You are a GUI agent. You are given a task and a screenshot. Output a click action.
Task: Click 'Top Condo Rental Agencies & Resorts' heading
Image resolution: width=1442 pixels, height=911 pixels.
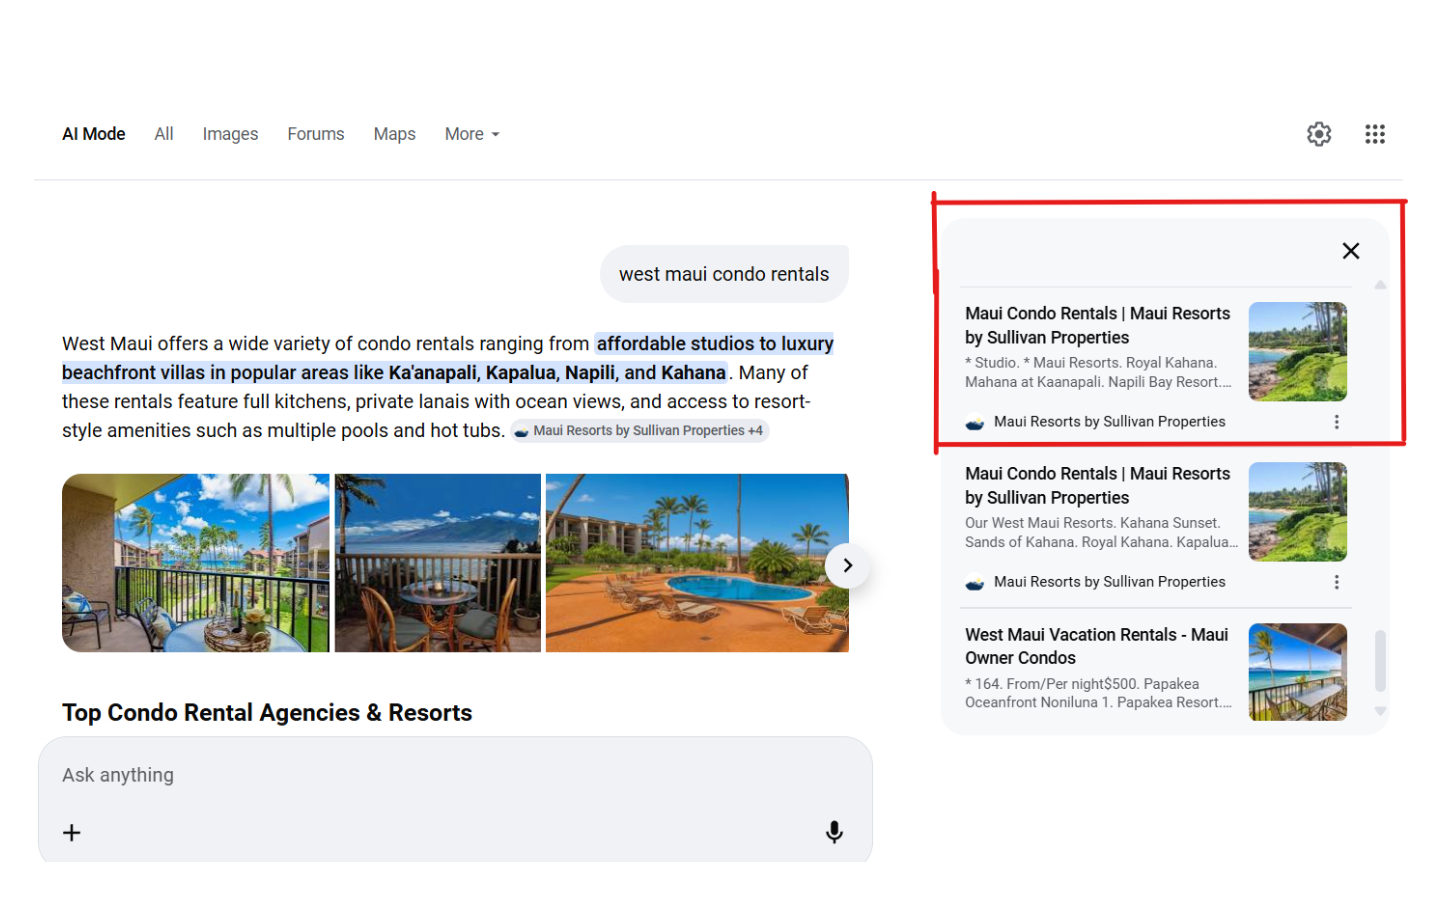pyautogui.click(x=267, y=713)
